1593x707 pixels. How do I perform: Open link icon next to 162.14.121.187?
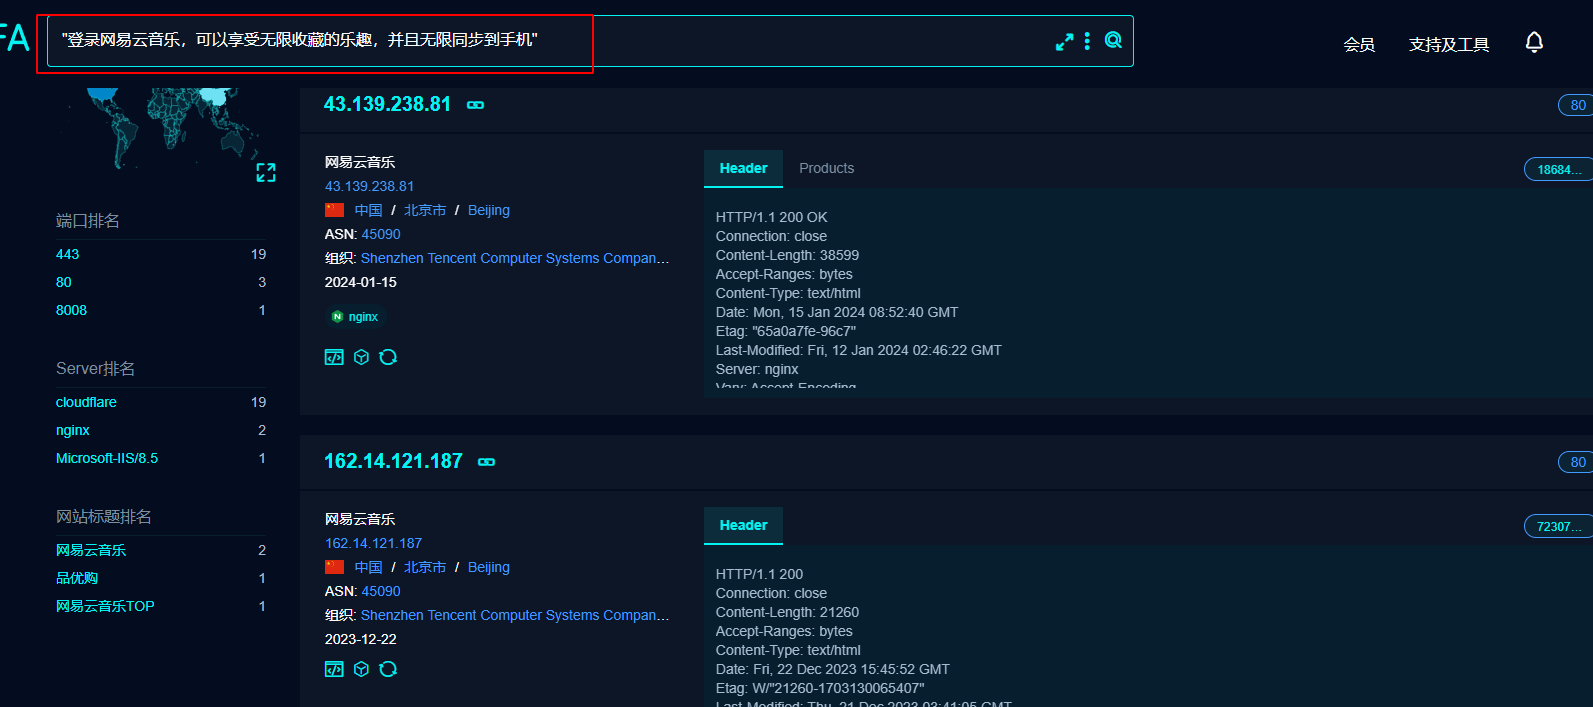tap(486, 462)
